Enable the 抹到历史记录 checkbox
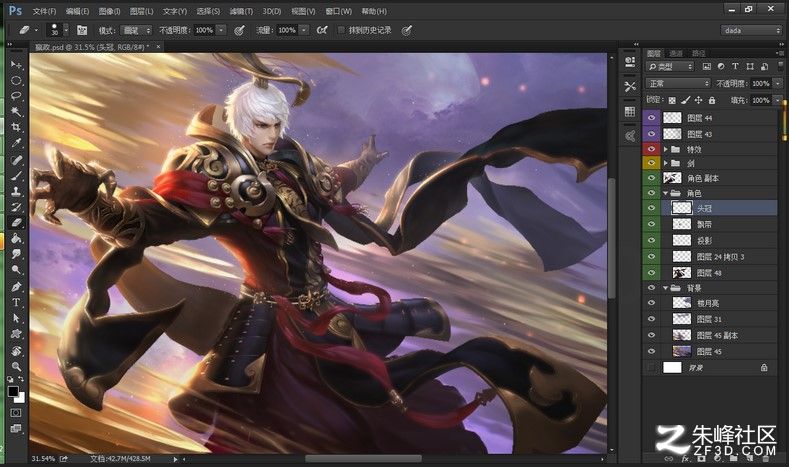Viewport: 789px width, 467px height. [x=341, y=31]
